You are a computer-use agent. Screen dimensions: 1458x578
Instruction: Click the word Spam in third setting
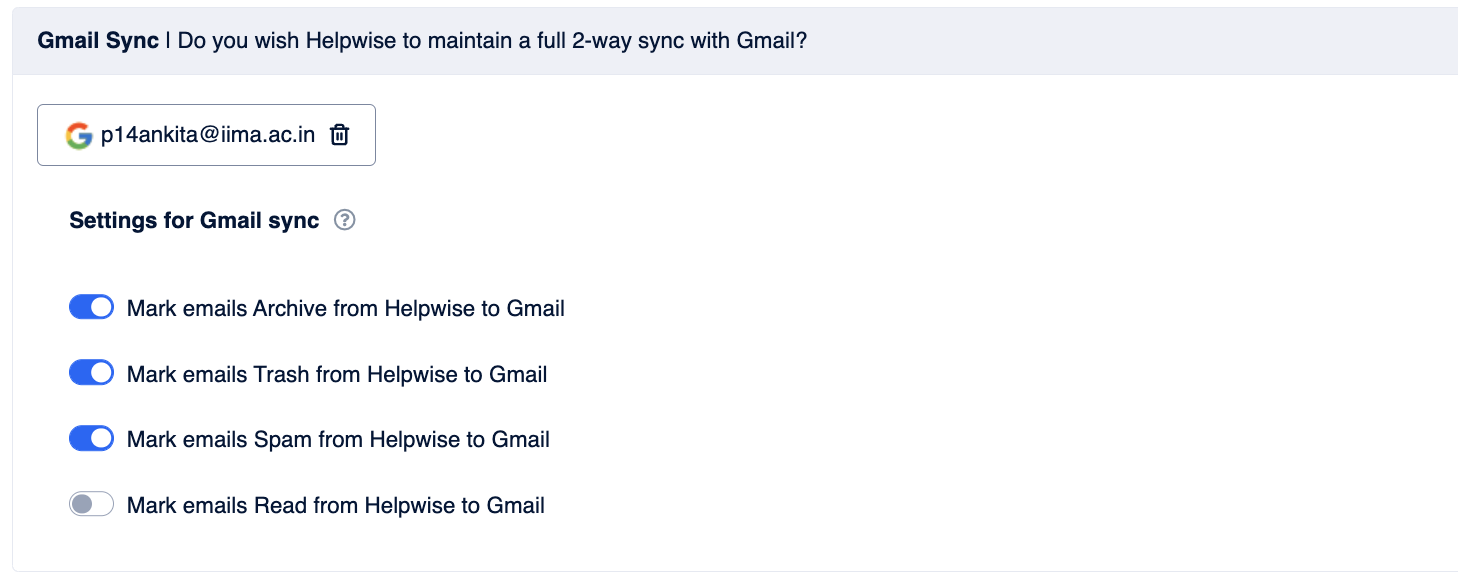pyautogui.click(x=283, y=439)
